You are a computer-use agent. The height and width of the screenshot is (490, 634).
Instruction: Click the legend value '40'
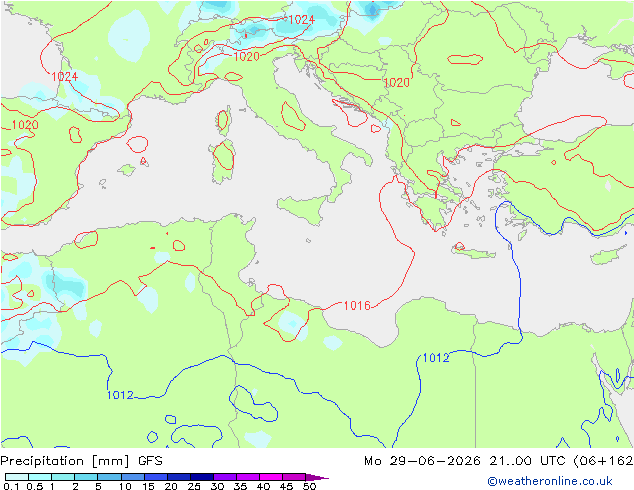pos(263,486)
